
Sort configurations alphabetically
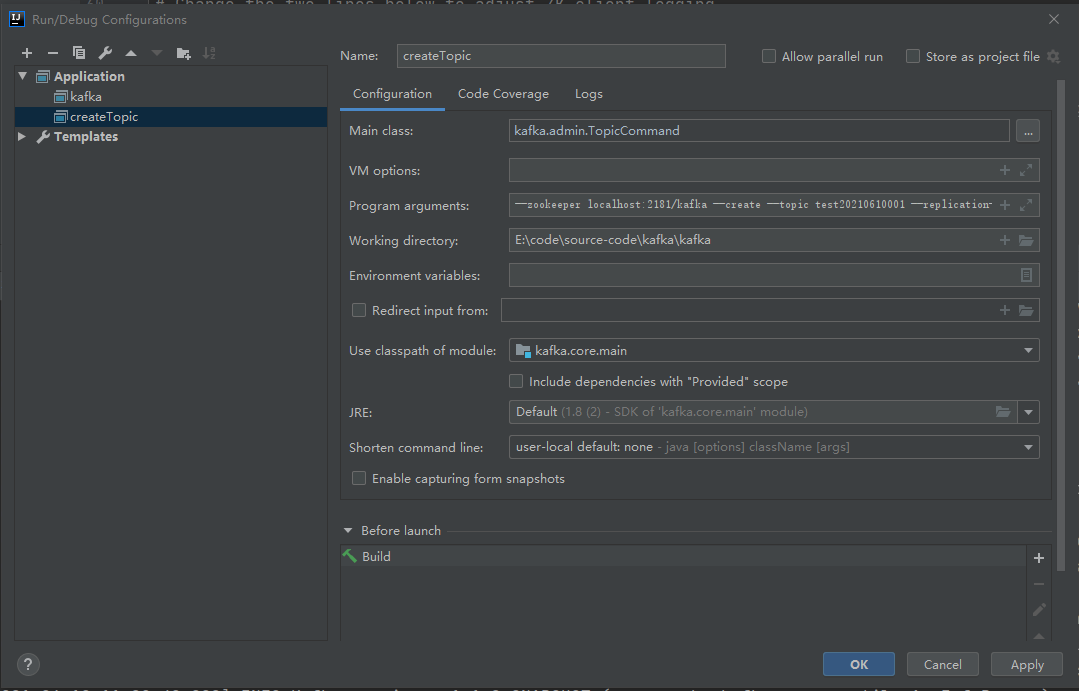209,53
